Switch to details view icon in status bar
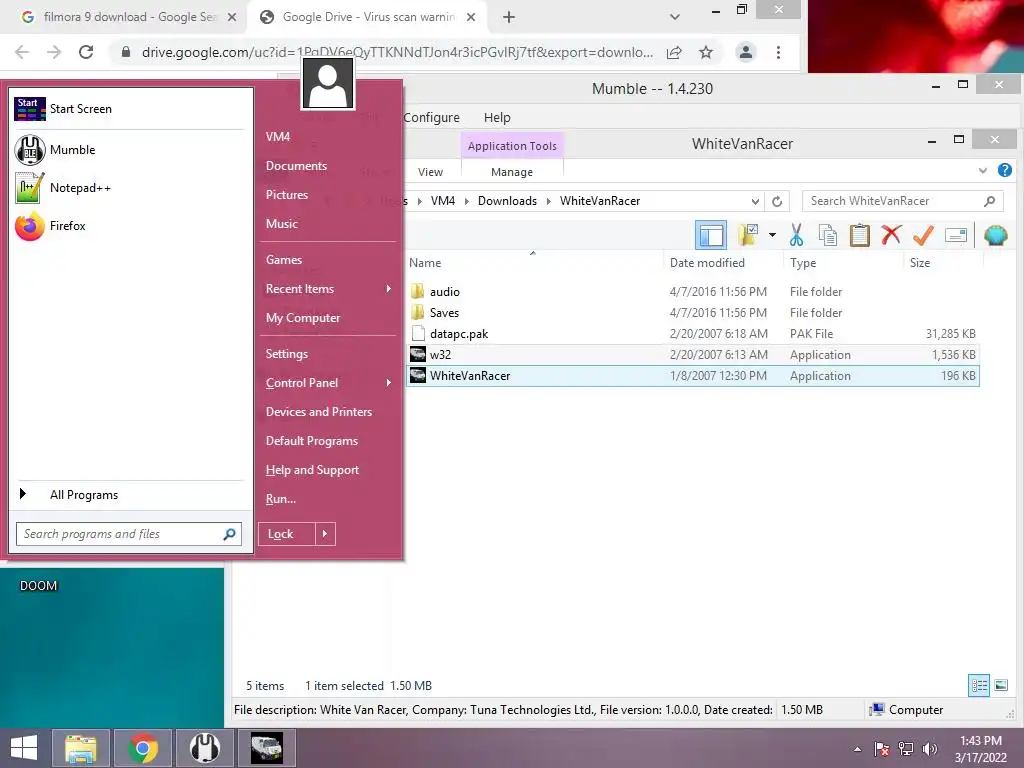This screenshot has height=768, width=1024. (979, 685)
